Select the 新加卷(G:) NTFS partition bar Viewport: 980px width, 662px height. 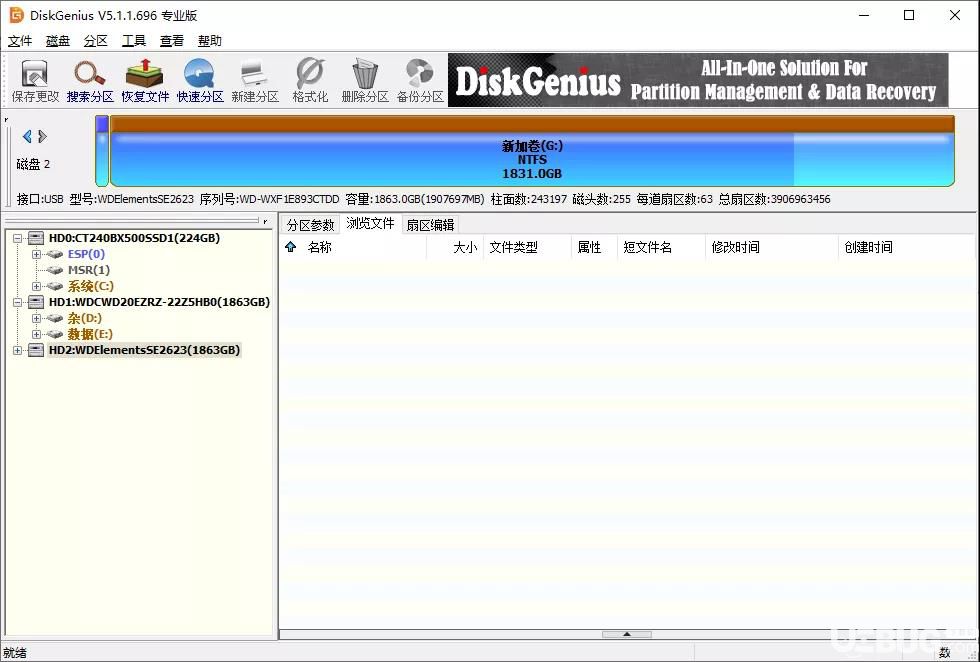coord(532,151)
